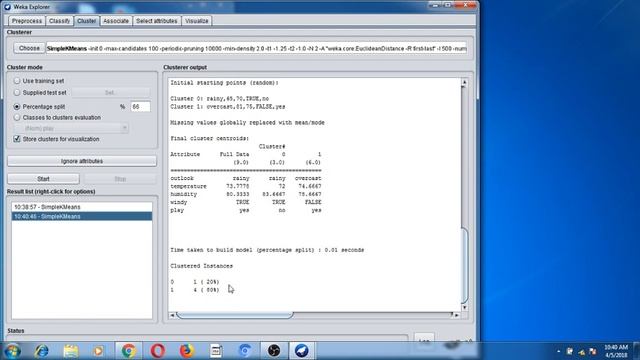
Task: Open the document app icon next to Firefox
Action: pos(216,351)
